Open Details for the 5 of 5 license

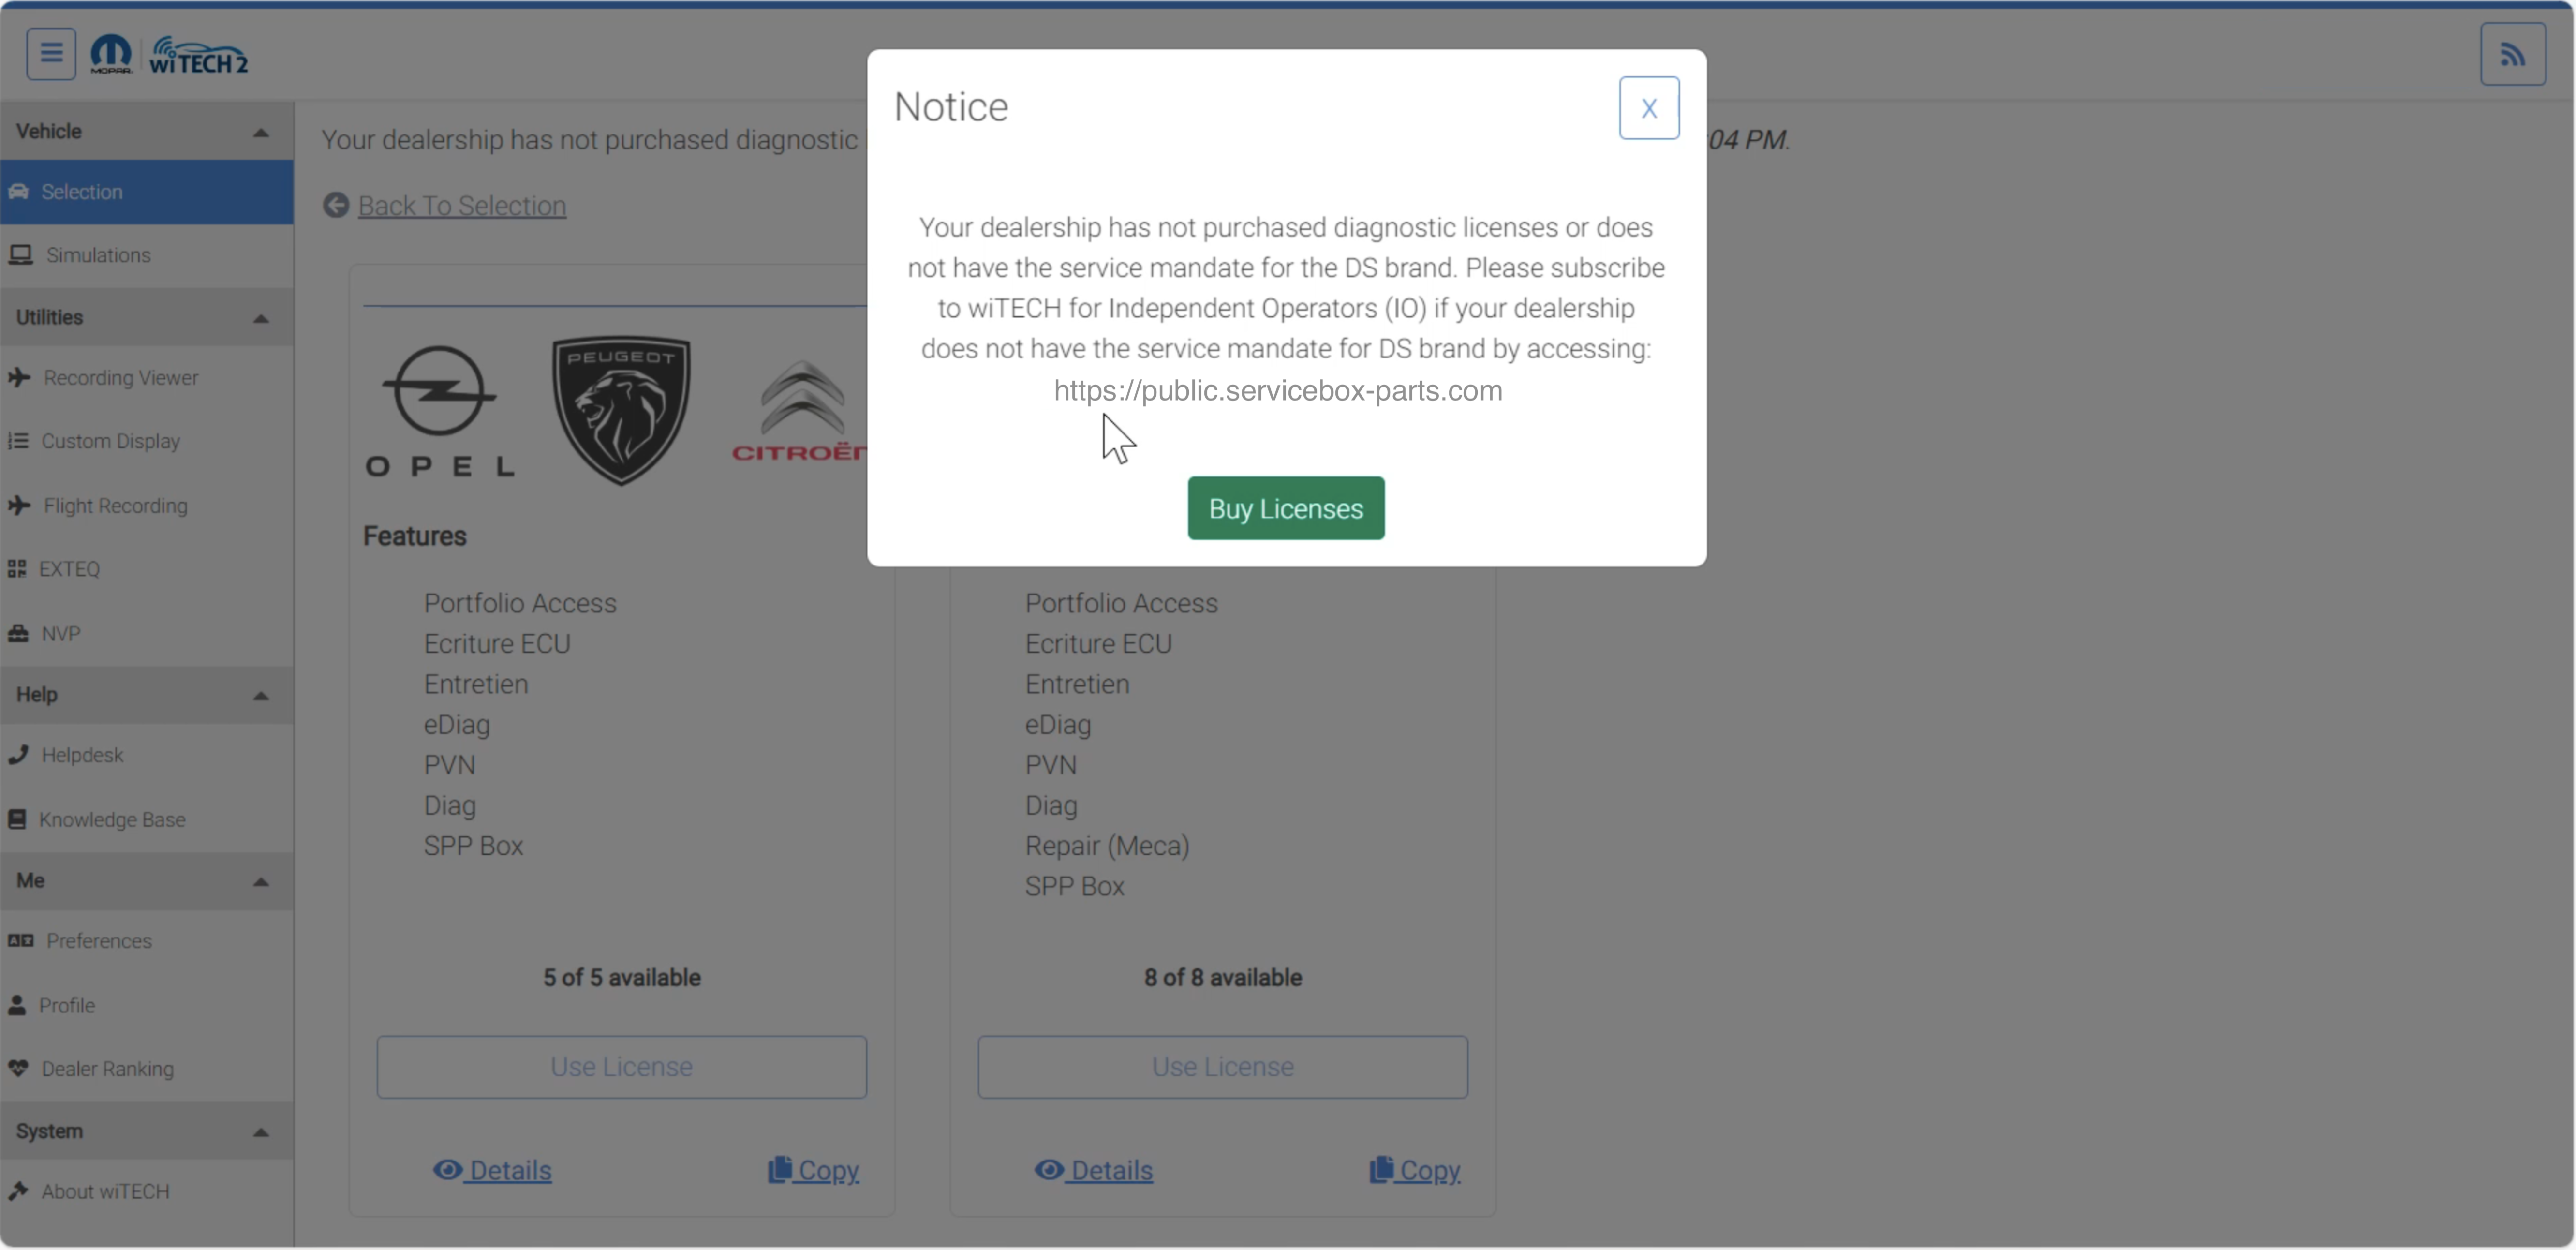pos(492,1170)
